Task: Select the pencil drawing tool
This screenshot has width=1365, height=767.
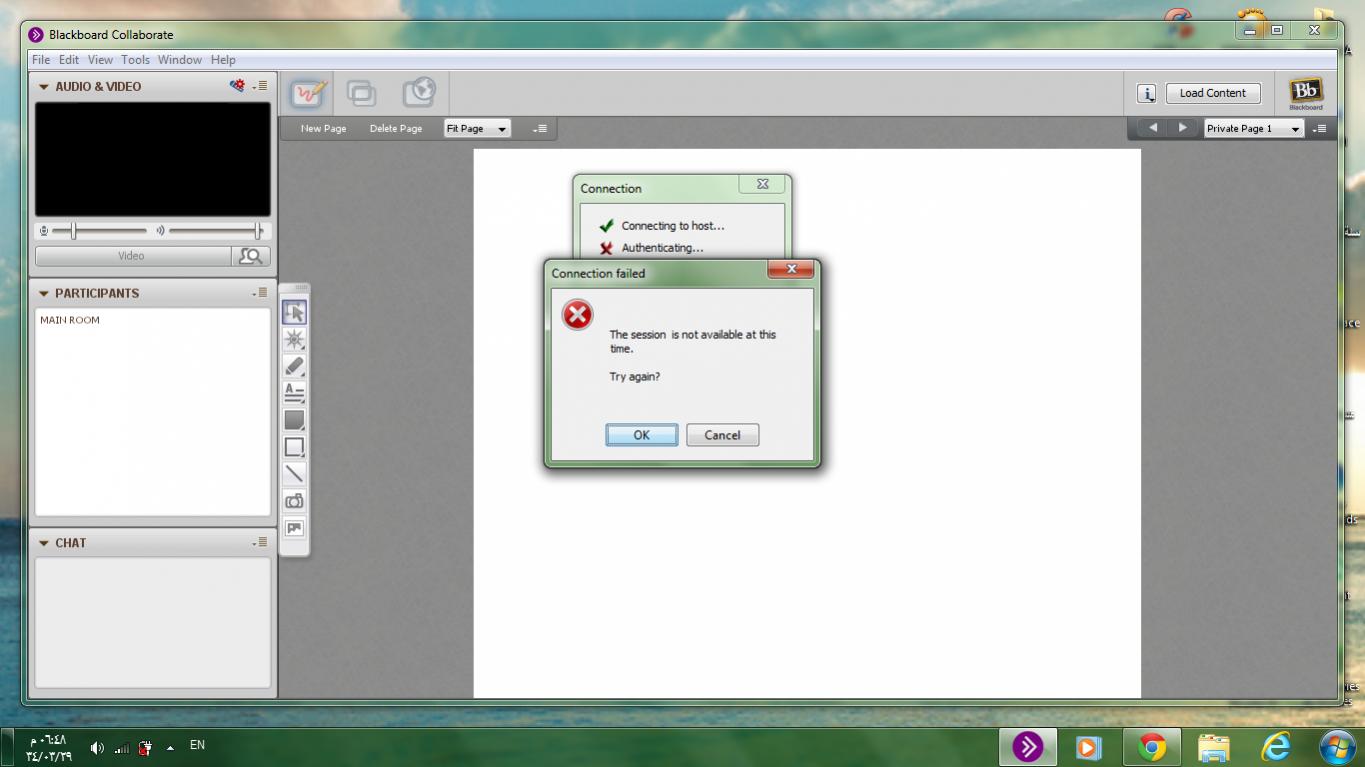Action: [294, 366]
